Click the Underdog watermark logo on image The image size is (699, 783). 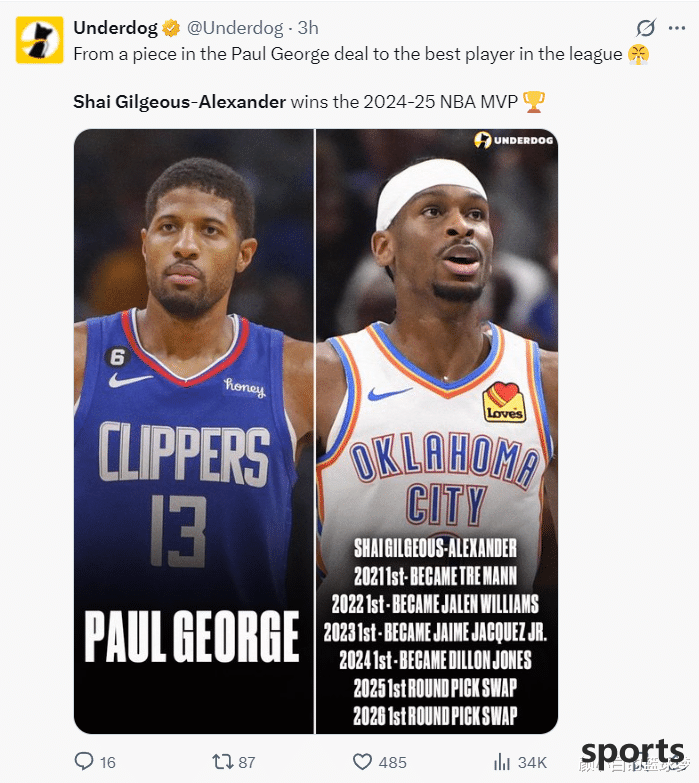click(514, 140)
